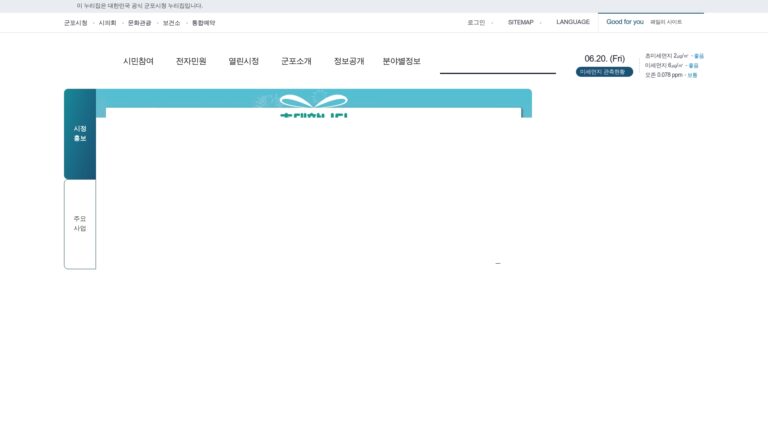Visit the 문화관광 site link
The height and width of the screenshot is (432, 768).
tap(140, 23)
